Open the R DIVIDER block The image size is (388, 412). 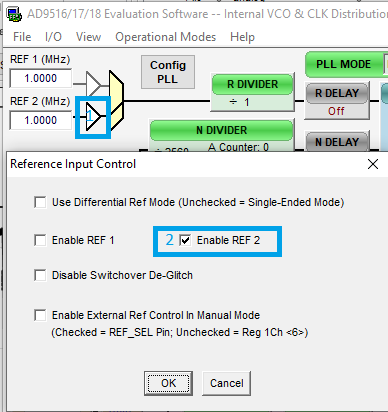253,84
